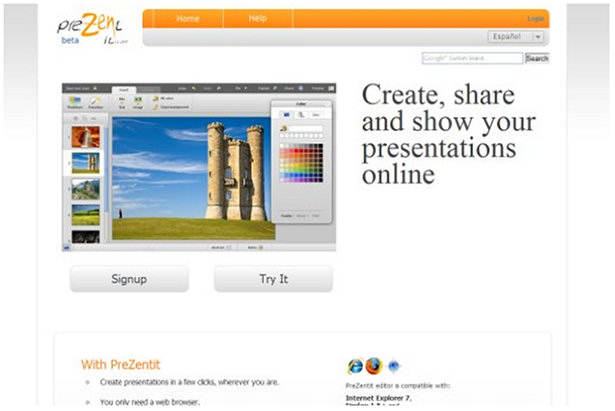This screenshot has height=411, width=615.
Task: Select the dark slide thumbnail at bottom
Action: coord(86,237)
